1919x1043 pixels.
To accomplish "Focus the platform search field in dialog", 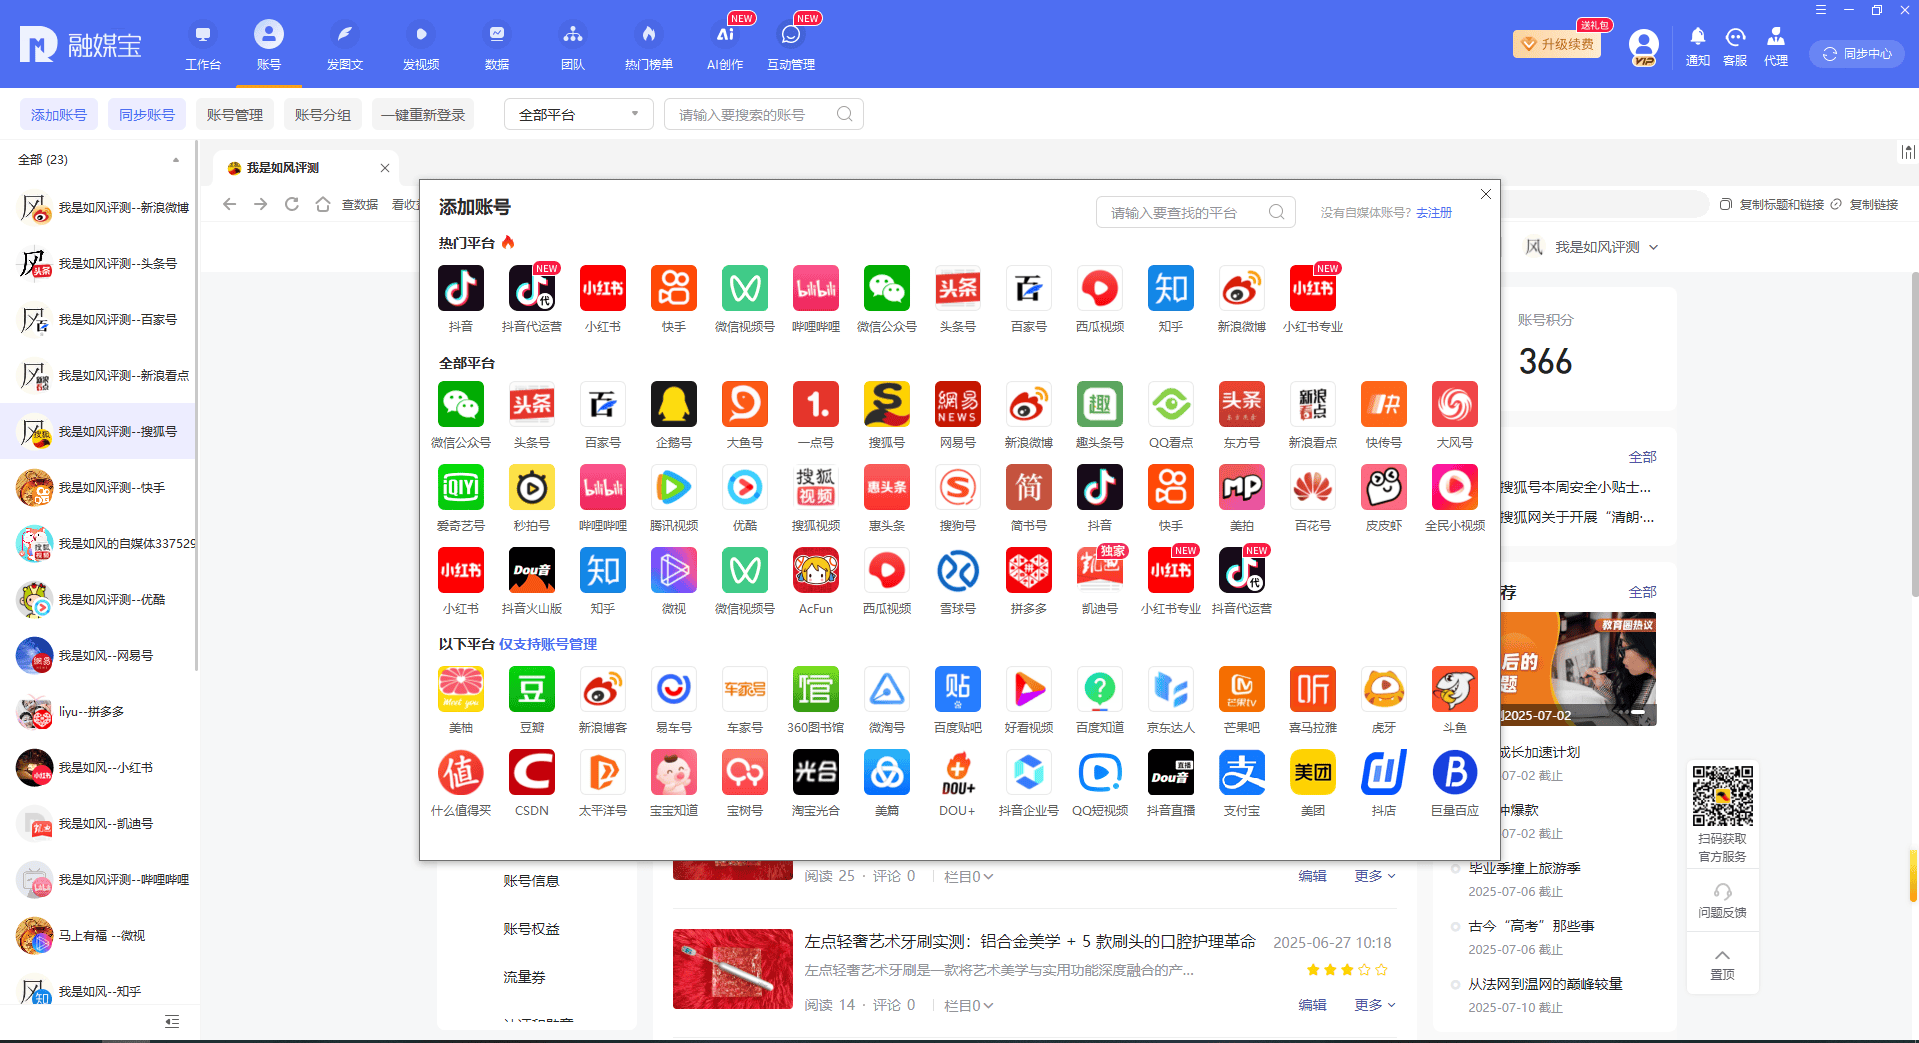I will tap(1196, 212).
